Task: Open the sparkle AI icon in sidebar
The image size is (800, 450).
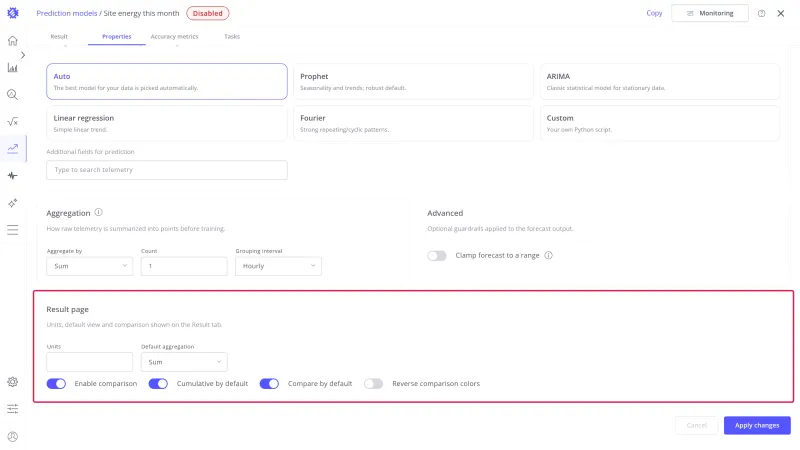Action: click(x=13, y=203)
